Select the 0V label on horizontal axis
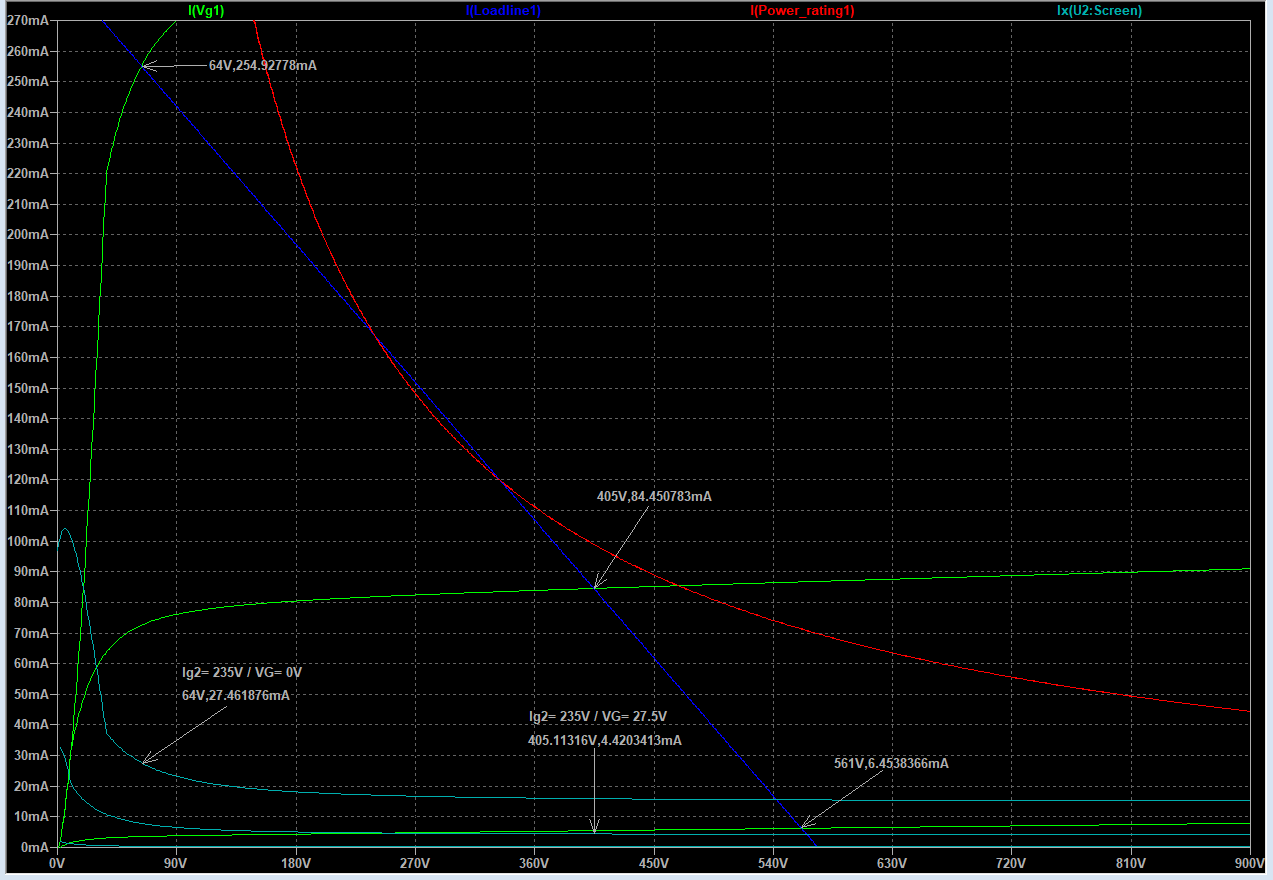This screenshot has width=1273, height=880. pos(57,863)
